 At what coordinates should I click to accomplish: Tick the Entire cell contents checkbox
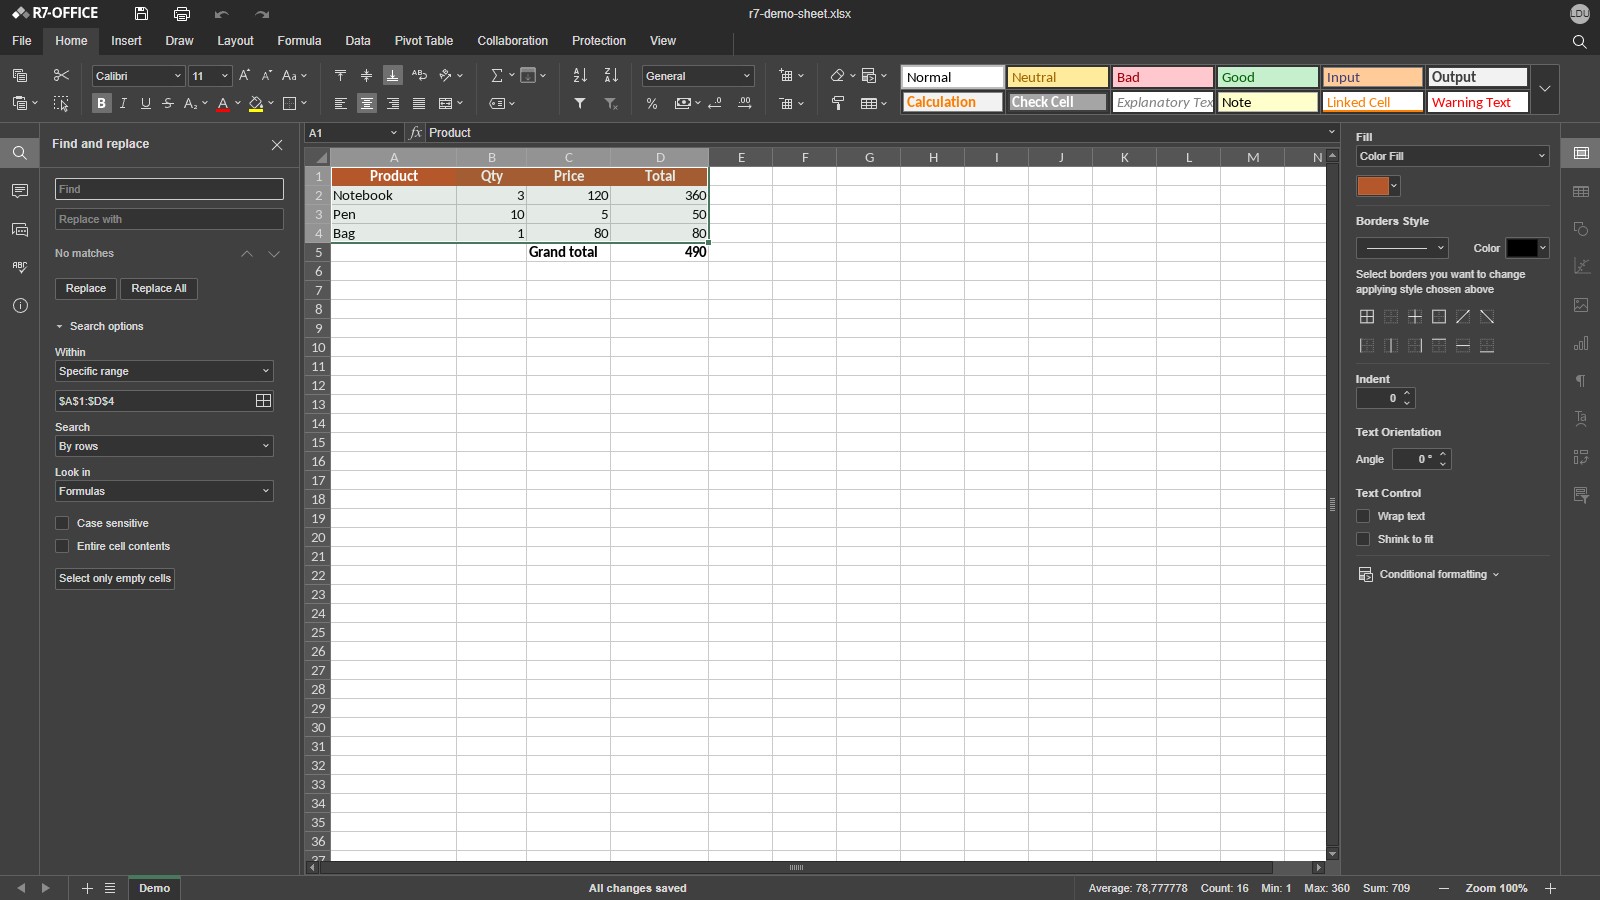coord(62,546)
